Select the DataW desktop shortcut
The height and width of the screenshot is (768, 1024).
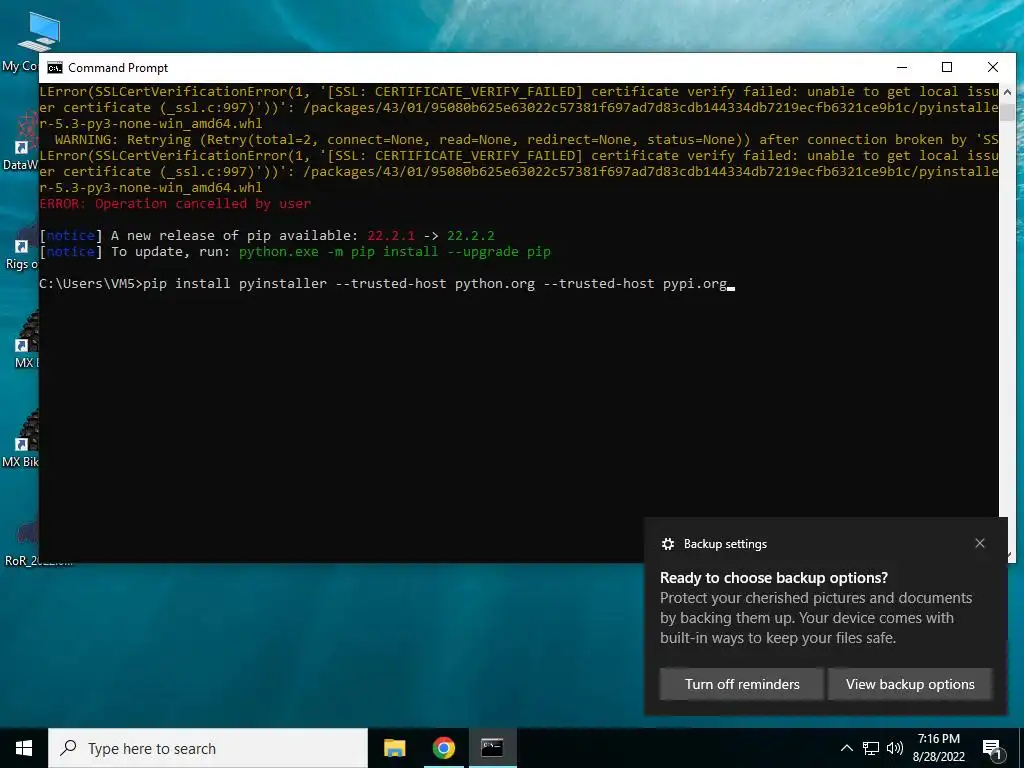20,140
